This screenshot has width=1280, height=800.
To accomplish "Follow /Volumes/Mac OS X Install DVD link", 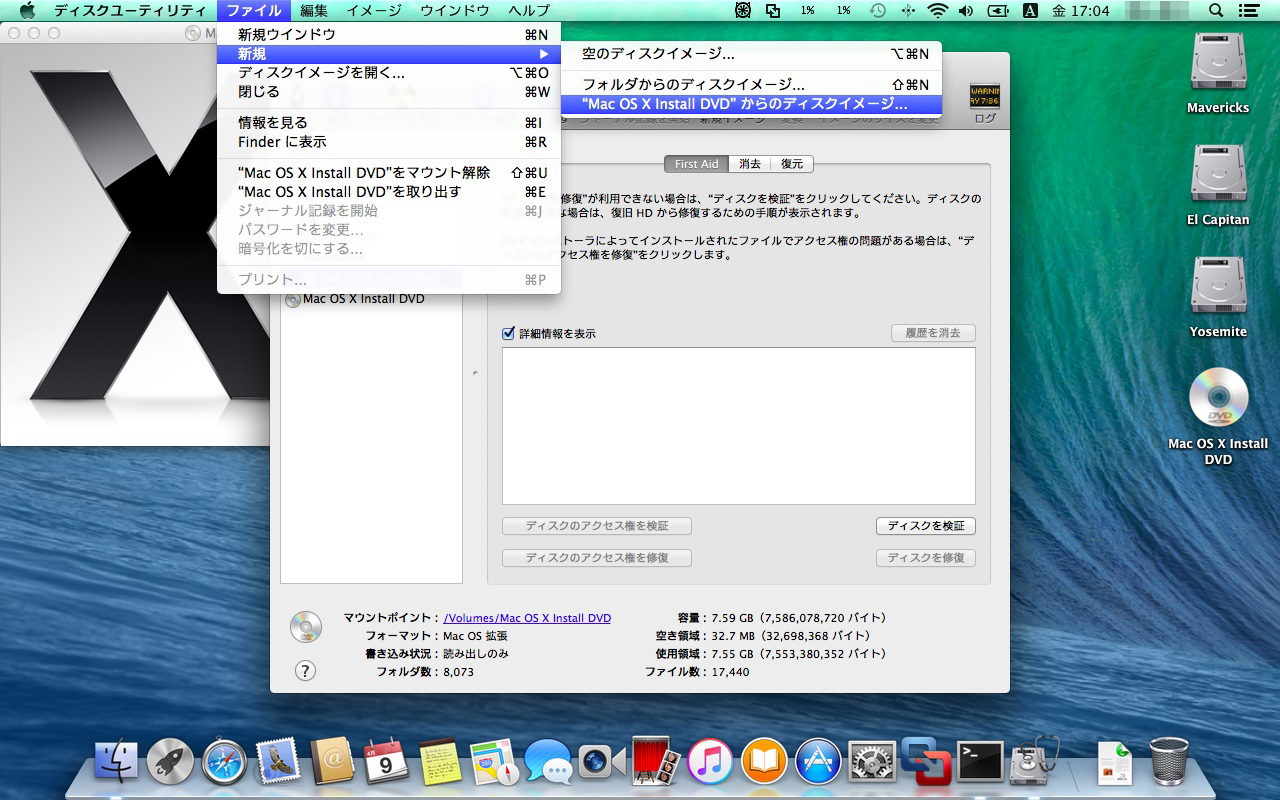I will coord(527,618).
